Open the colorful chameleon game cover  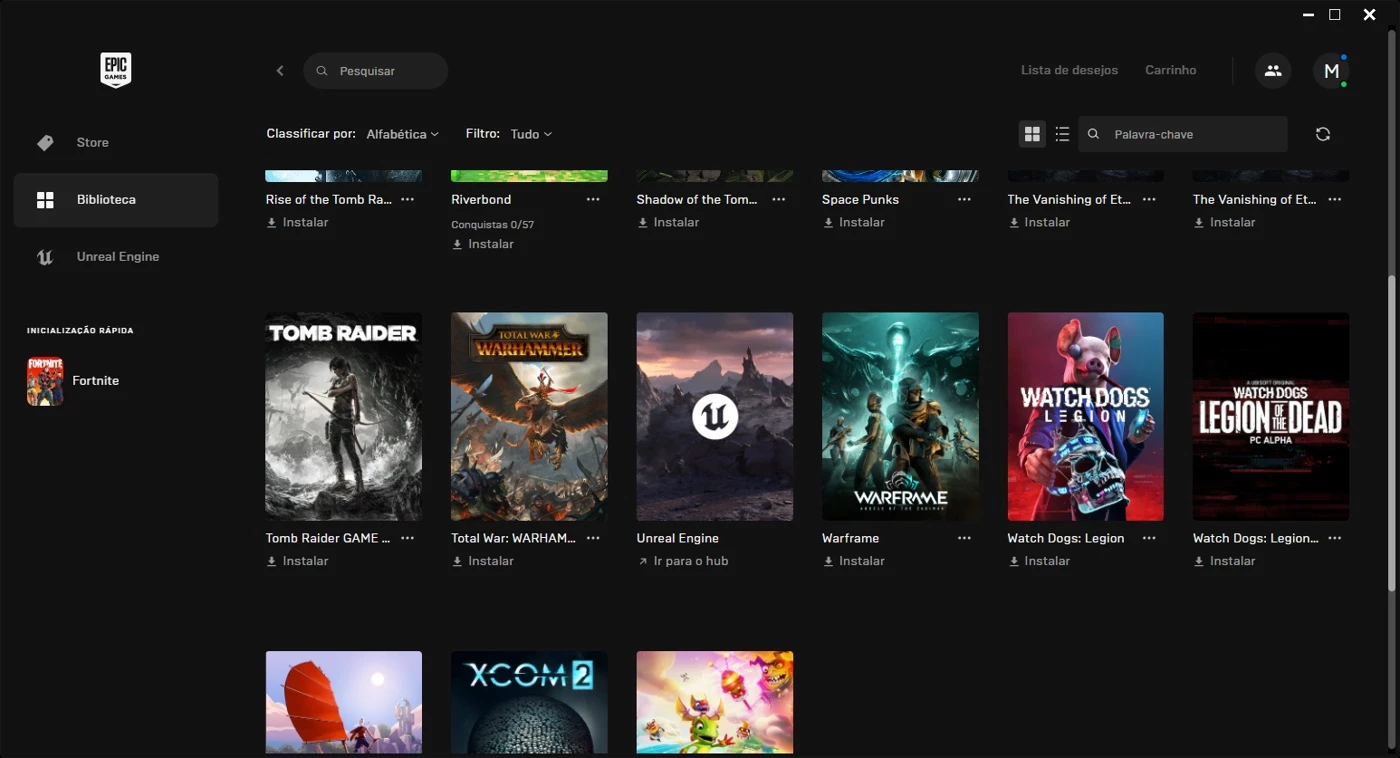[x=715, y=703]
